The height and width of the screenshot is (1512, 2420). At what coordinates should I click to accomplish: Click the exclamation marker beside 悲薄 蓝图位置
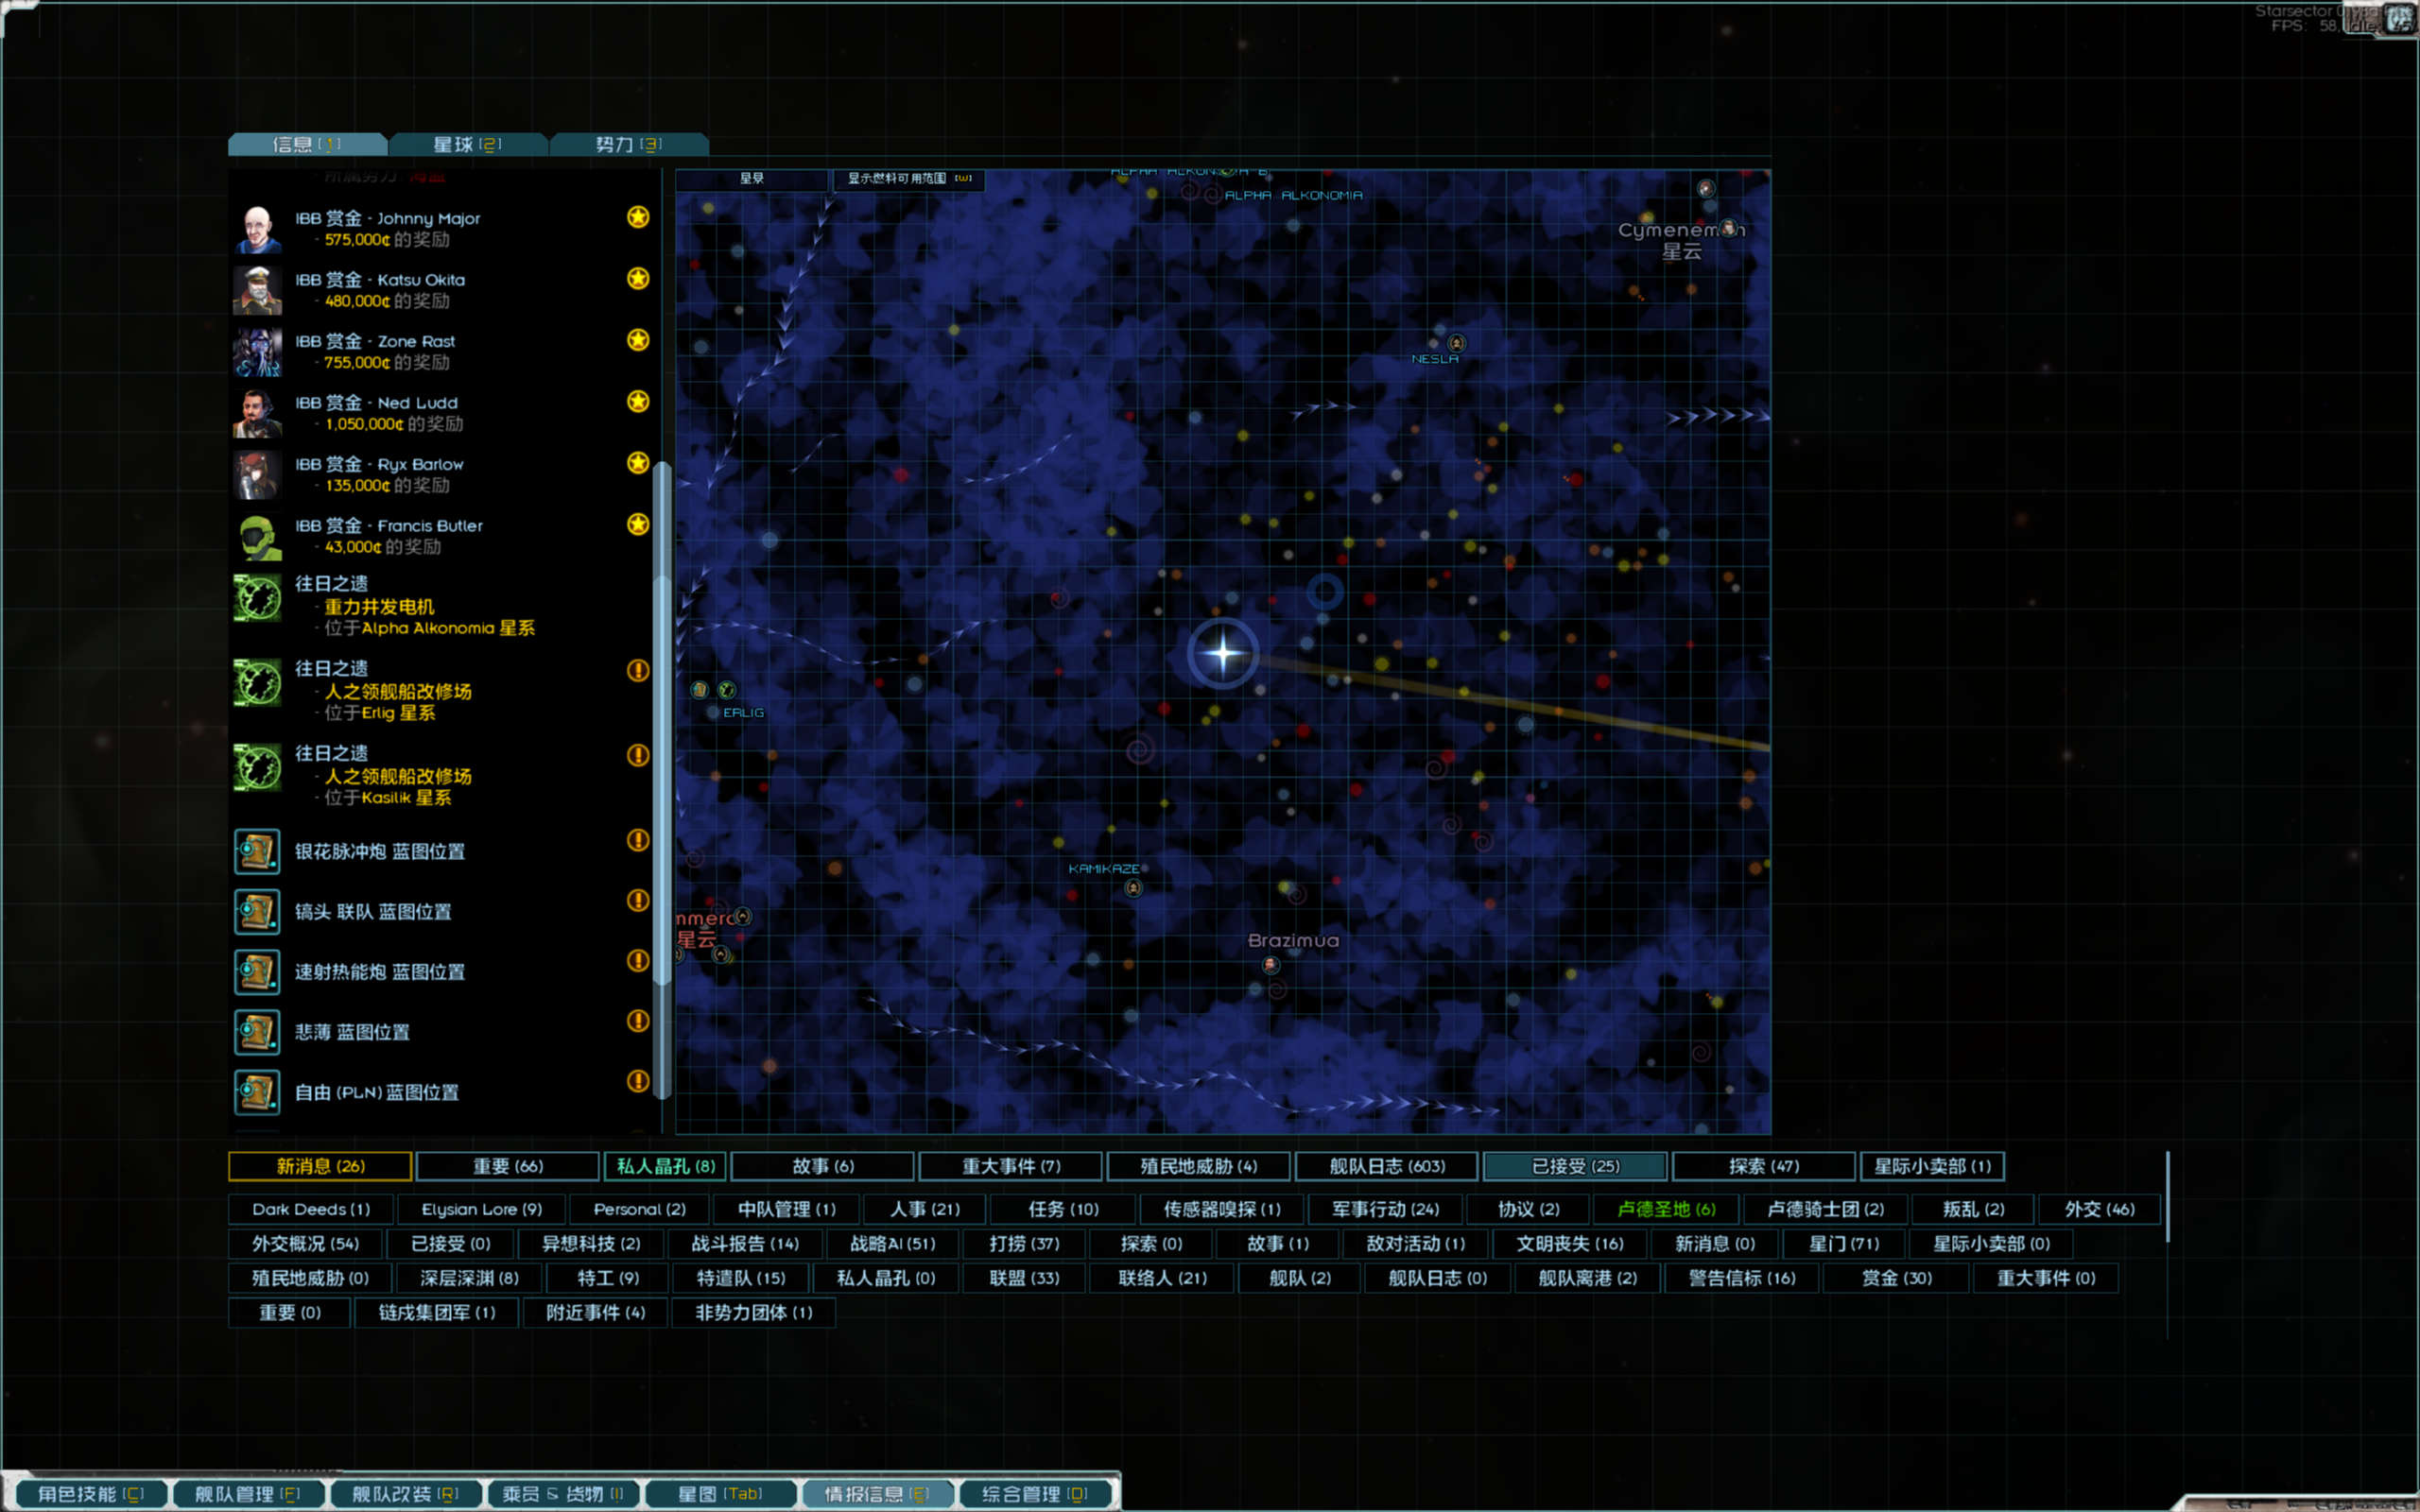638,1020
